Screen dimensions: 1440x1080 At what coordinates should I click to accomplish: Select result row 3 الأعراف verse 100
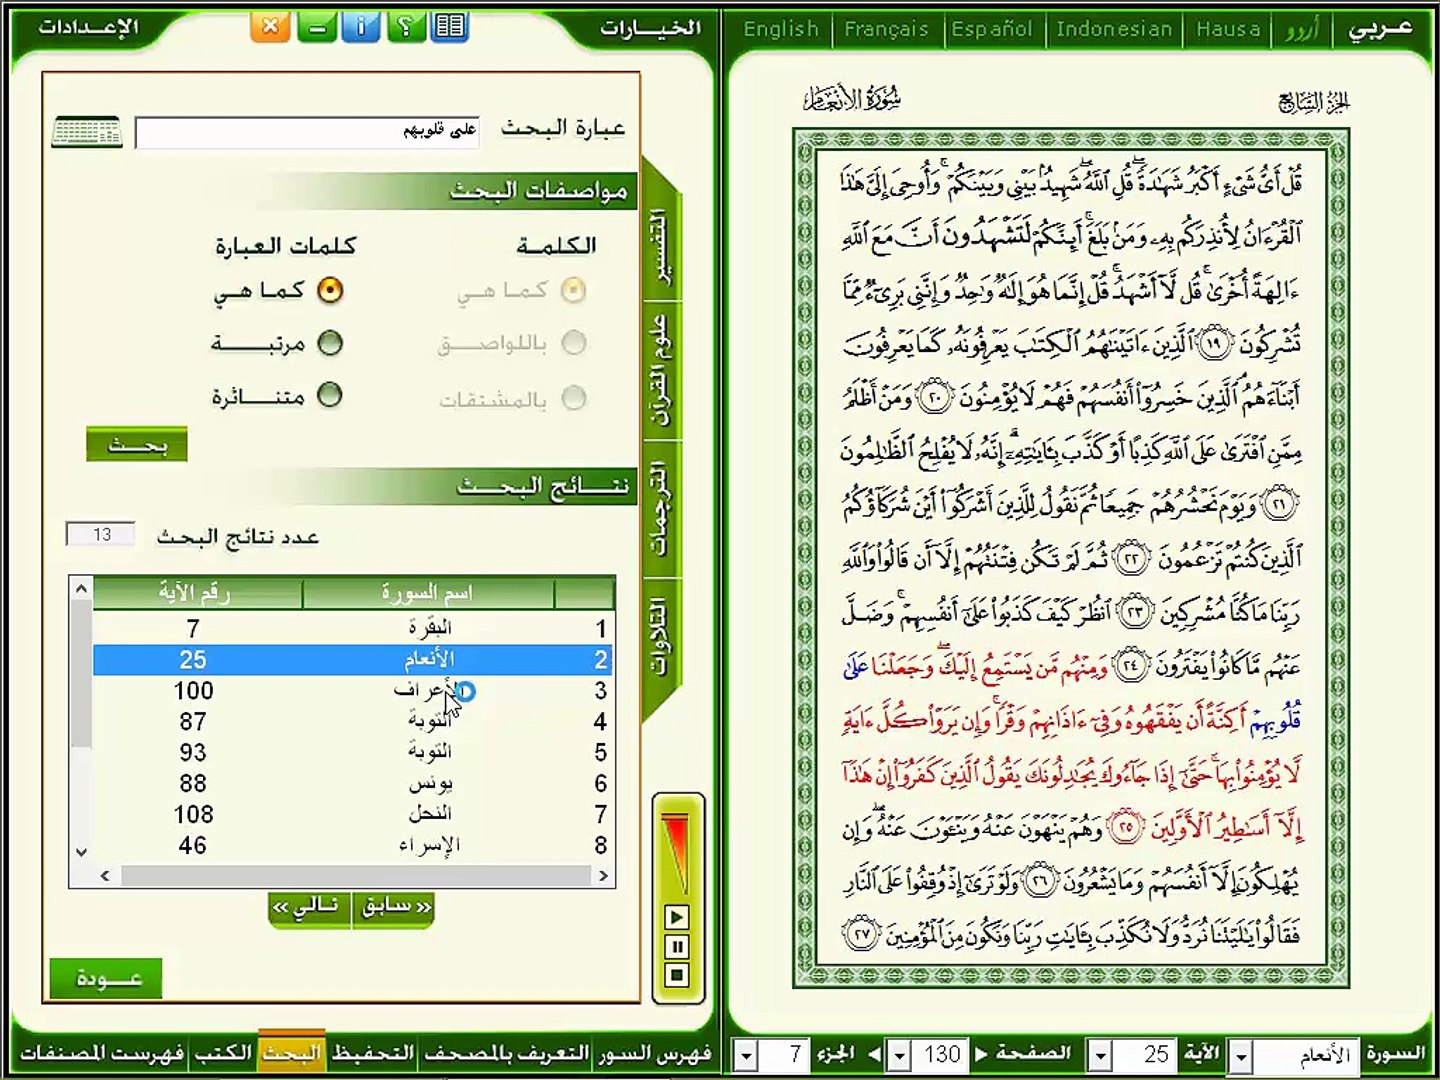point(352,691)
